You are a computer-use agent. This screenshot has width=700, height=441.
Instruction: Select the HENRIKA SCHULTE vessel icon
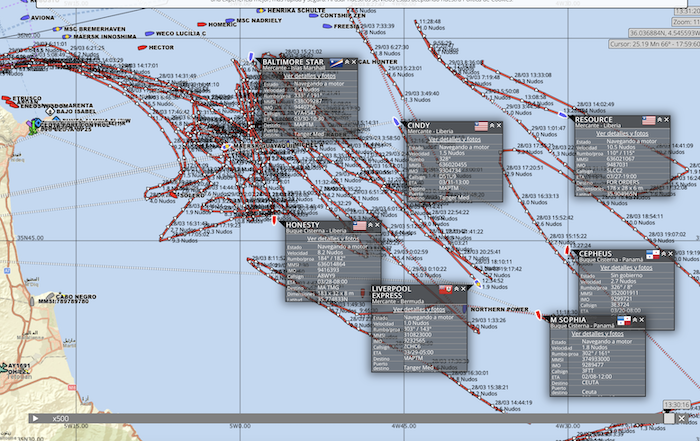[x=261, y=10]
